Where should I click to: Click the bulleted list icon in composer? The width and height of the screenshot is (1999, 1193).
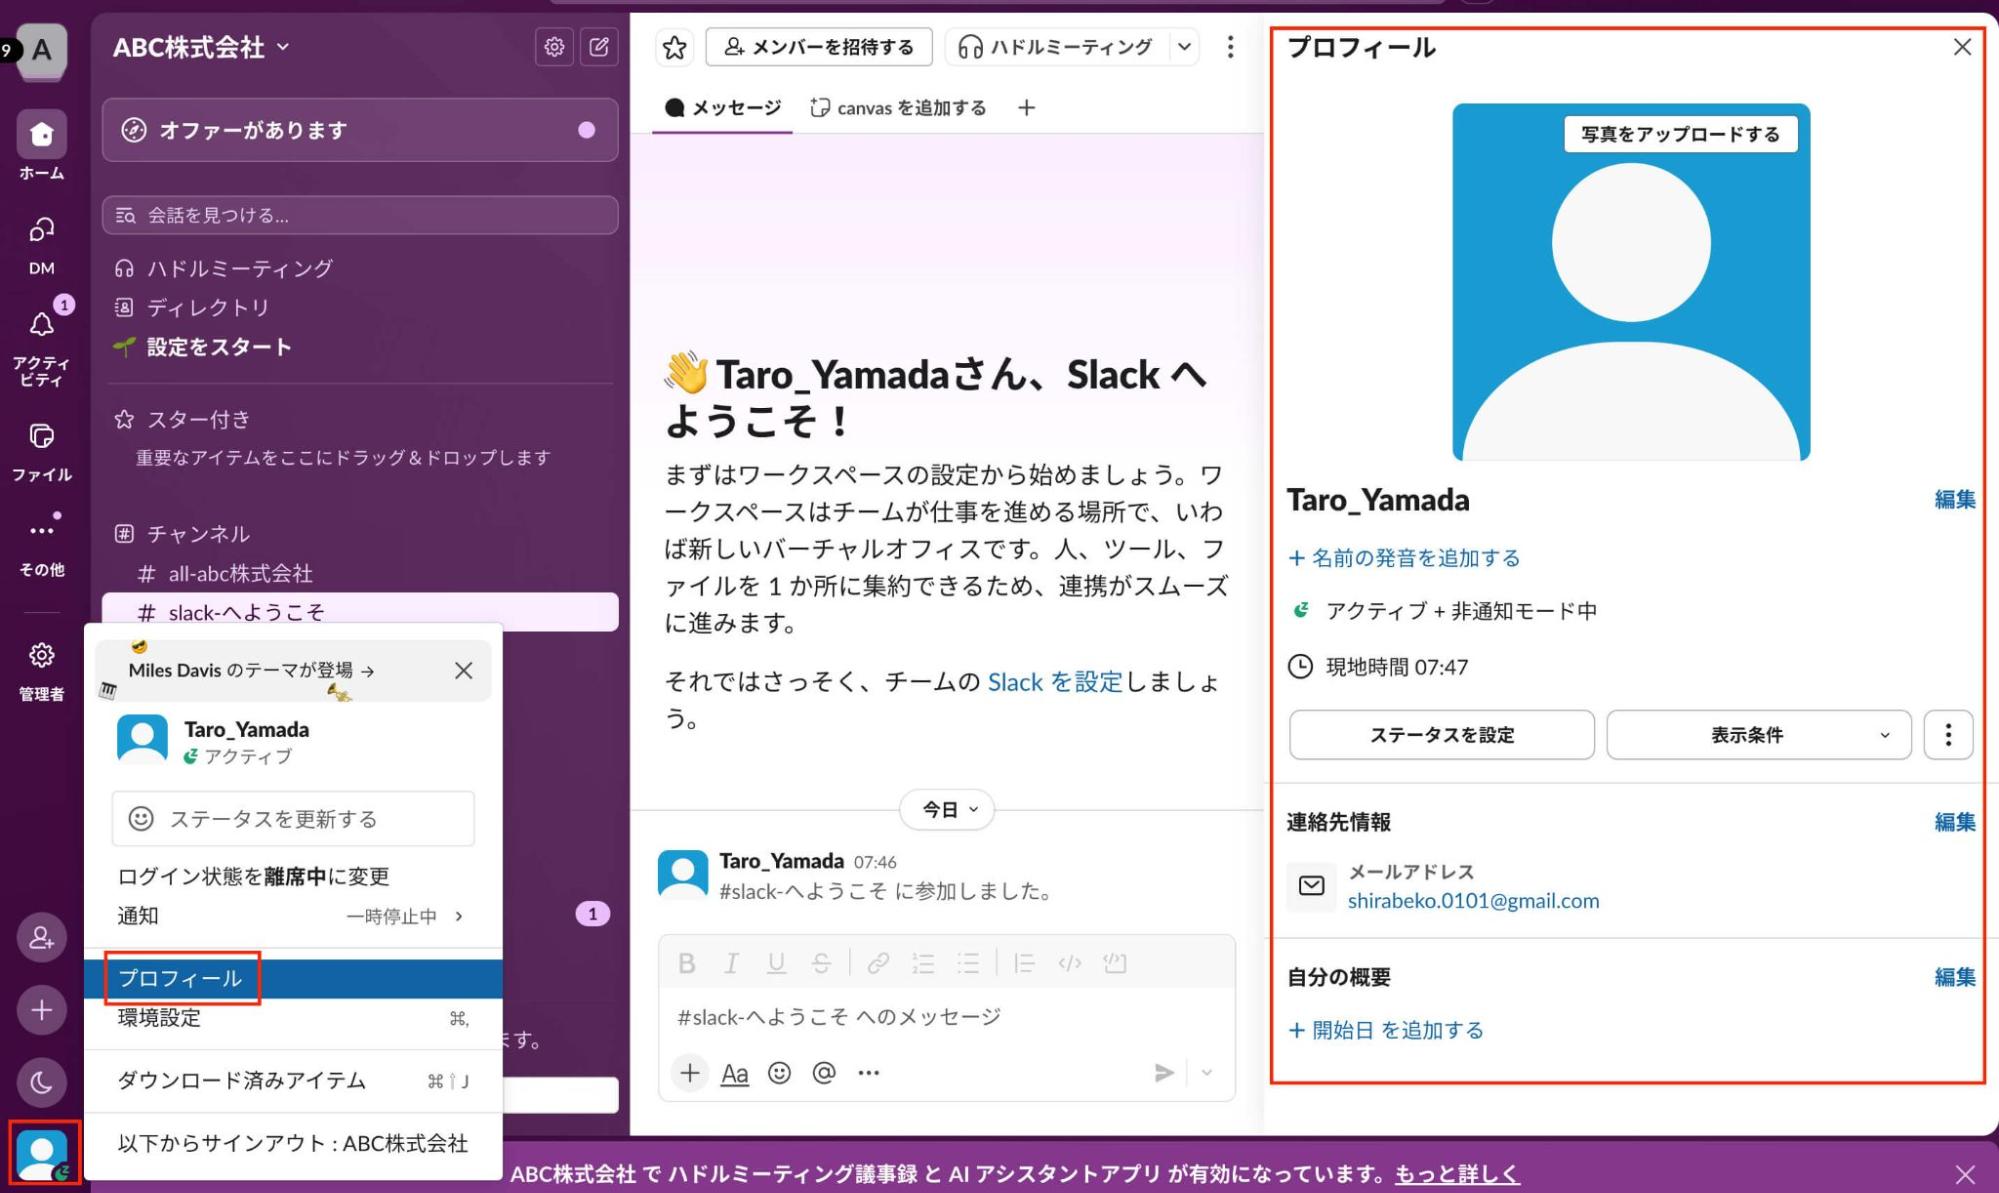click(968, 963)
